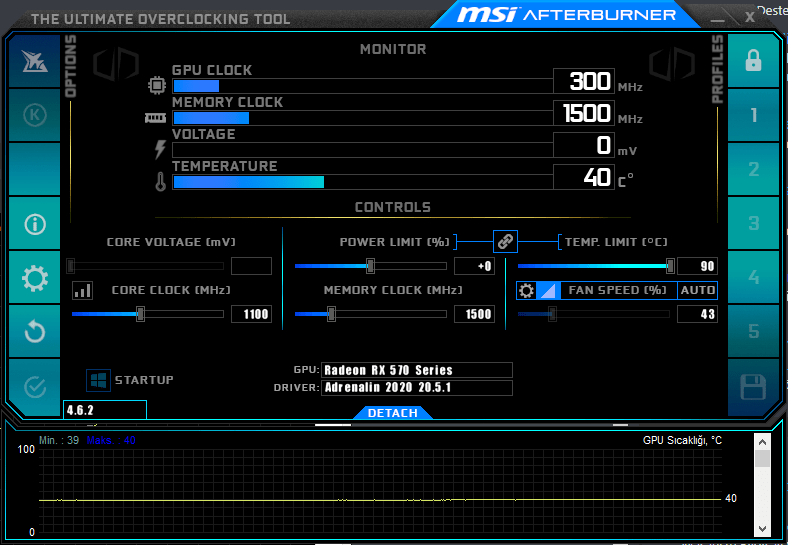The height and width of the screenshot is (545, 788).
Task: Adjust the power limit slider handle
Action: (x=370, y=265)
